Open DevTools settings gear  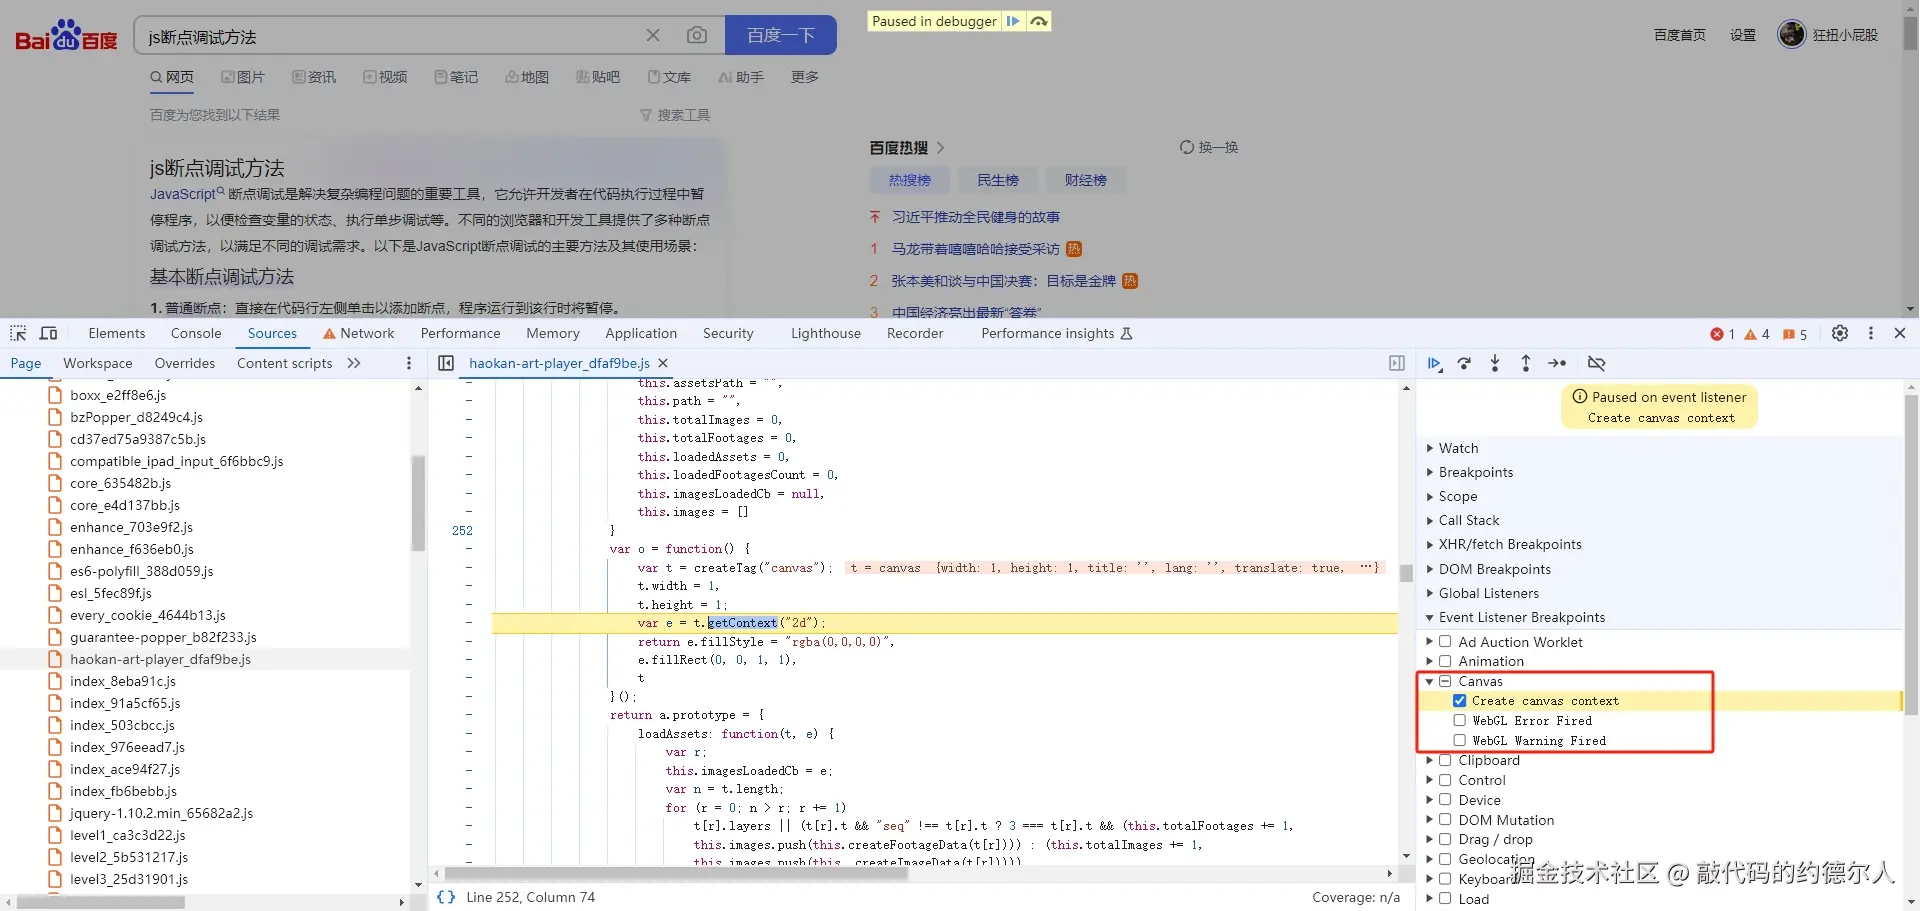click(x=1841, y=333)
